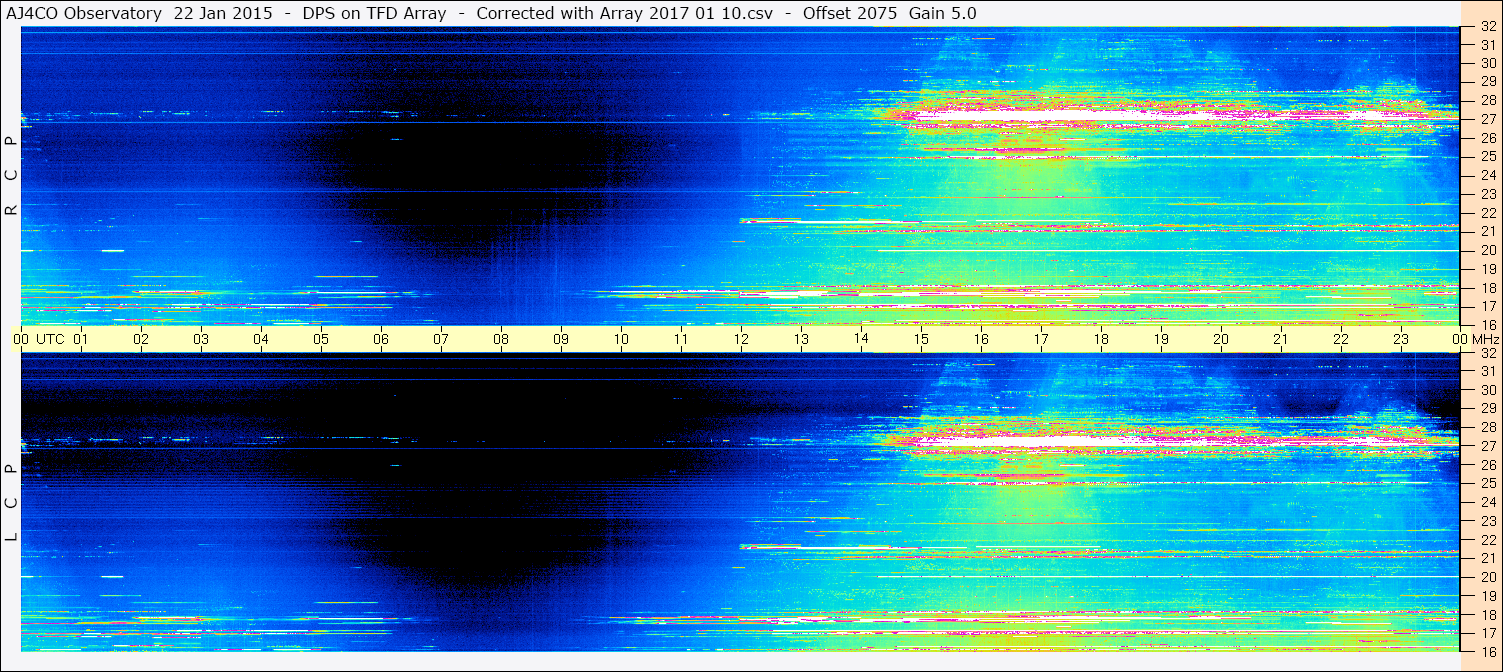Click the 18 hour marker on UTC axis
1503x672 pixels.
(x=1101, y=339)
